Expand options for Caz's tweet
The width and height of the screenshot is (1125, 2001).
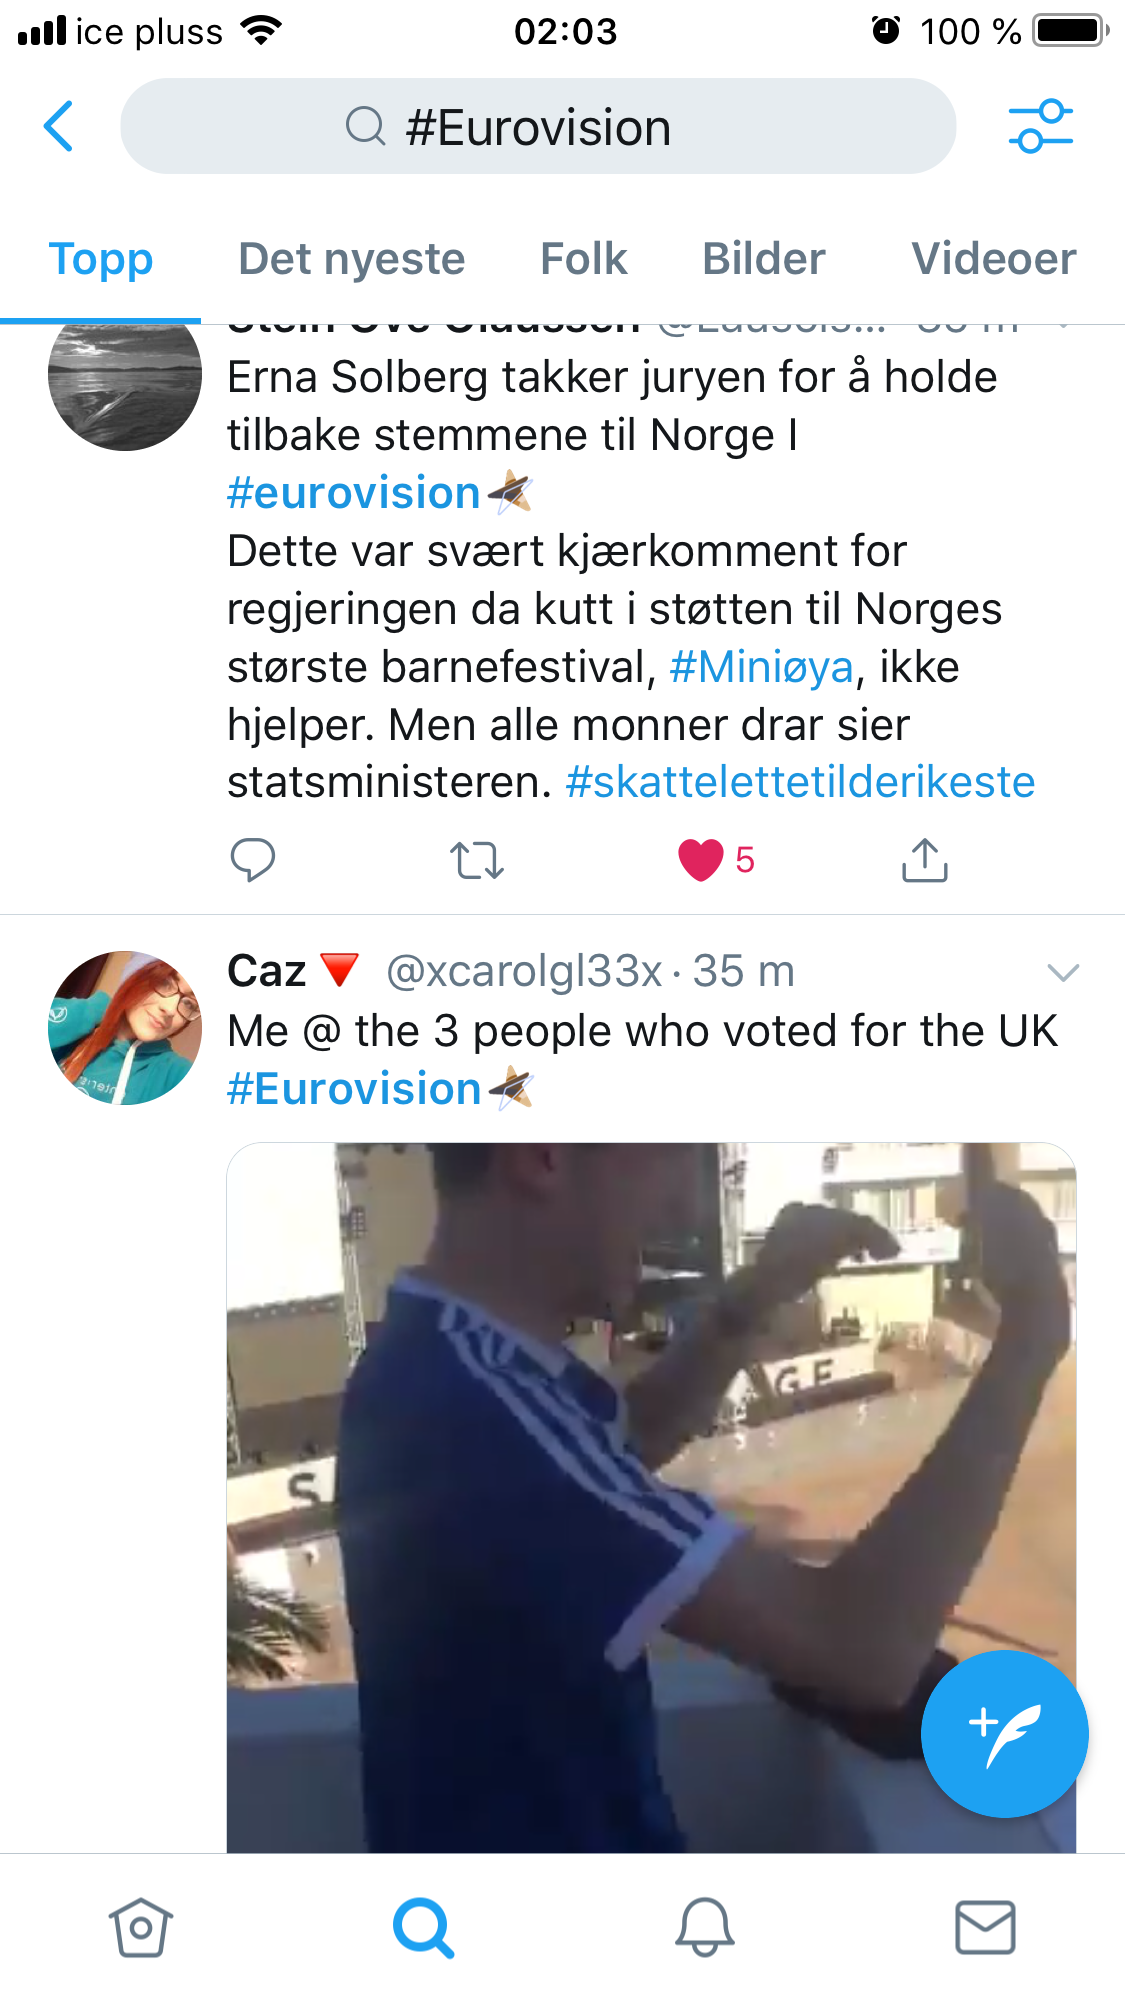[x=1062, y=972]
